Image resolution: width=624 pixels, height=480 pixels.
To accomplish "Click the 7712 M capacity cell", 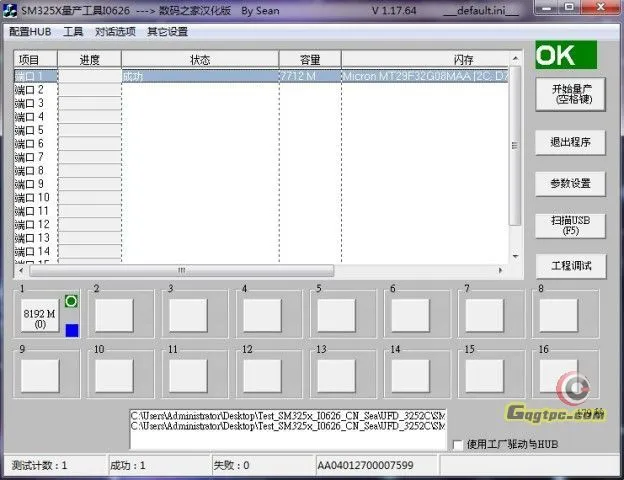I will (310, 76).
